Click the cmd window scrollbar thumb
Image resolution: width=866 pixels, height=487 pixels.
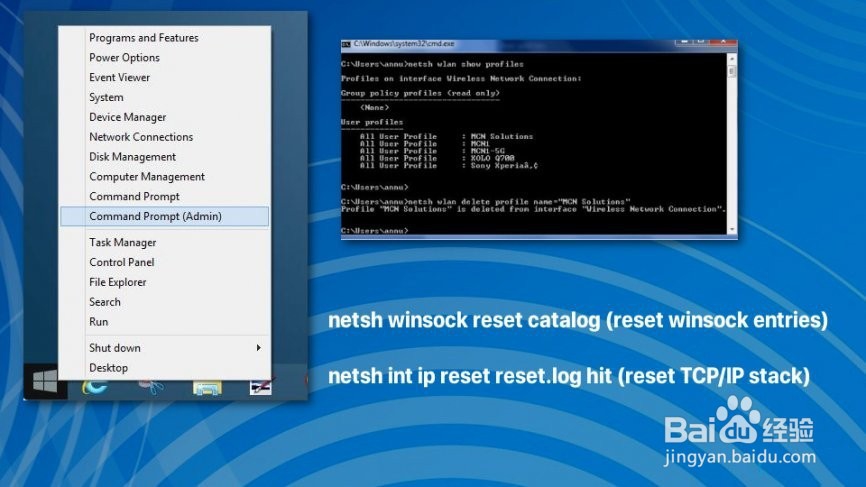(732, 71)
